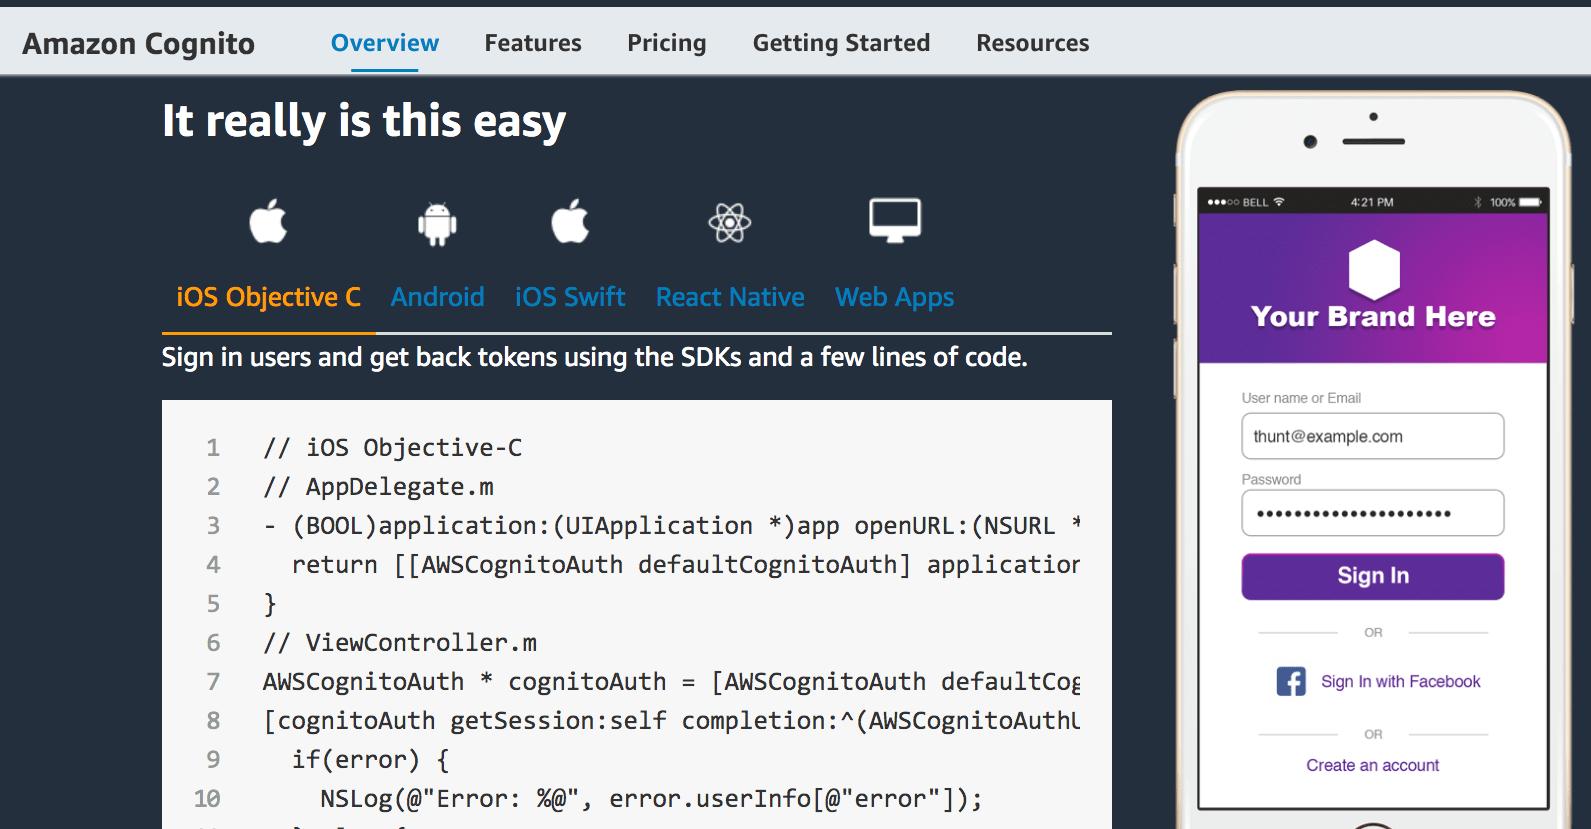Click the desktop monitor icon for Web Apps
The image size is (1591, 829).
tap(895, 220)
